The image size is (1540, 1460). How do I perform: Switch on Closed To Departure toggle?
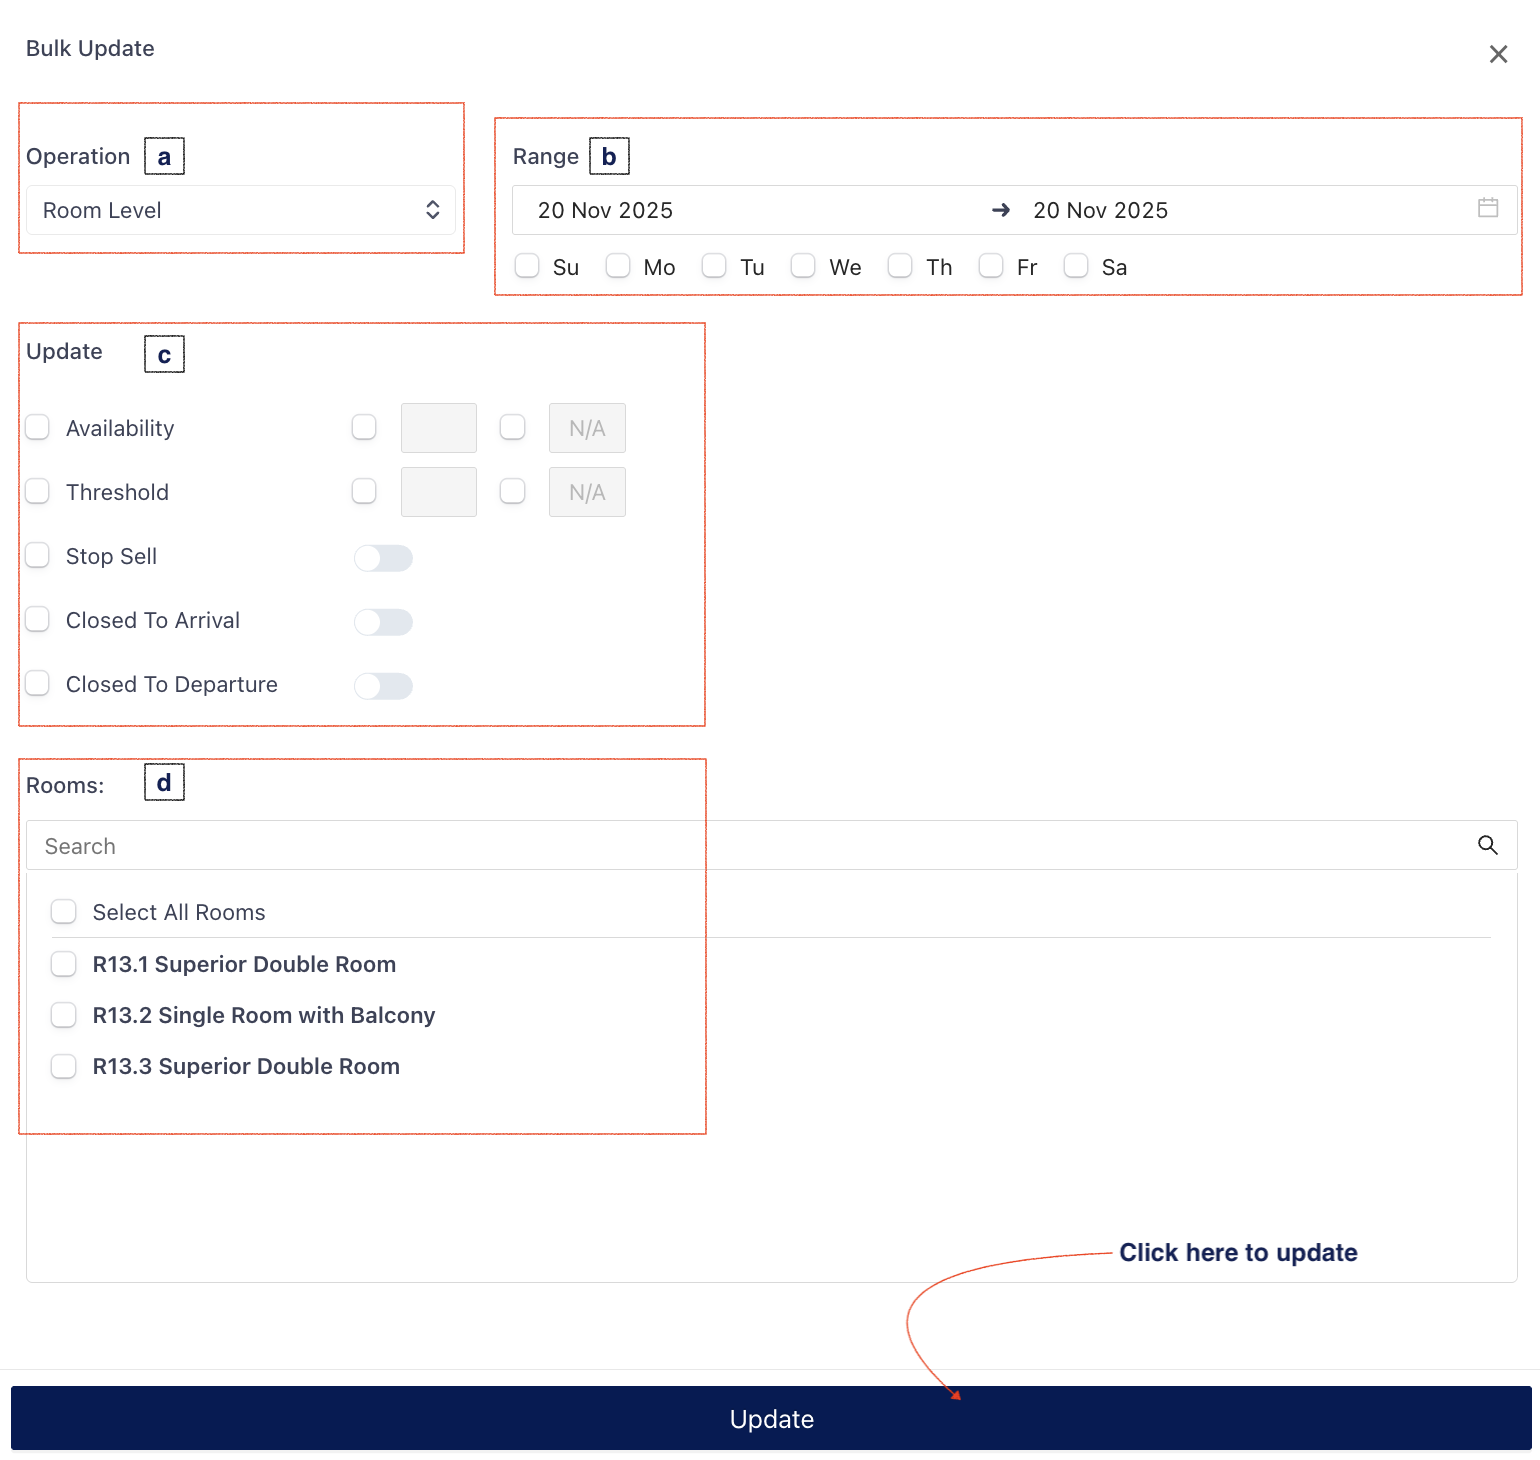[383, 686]
